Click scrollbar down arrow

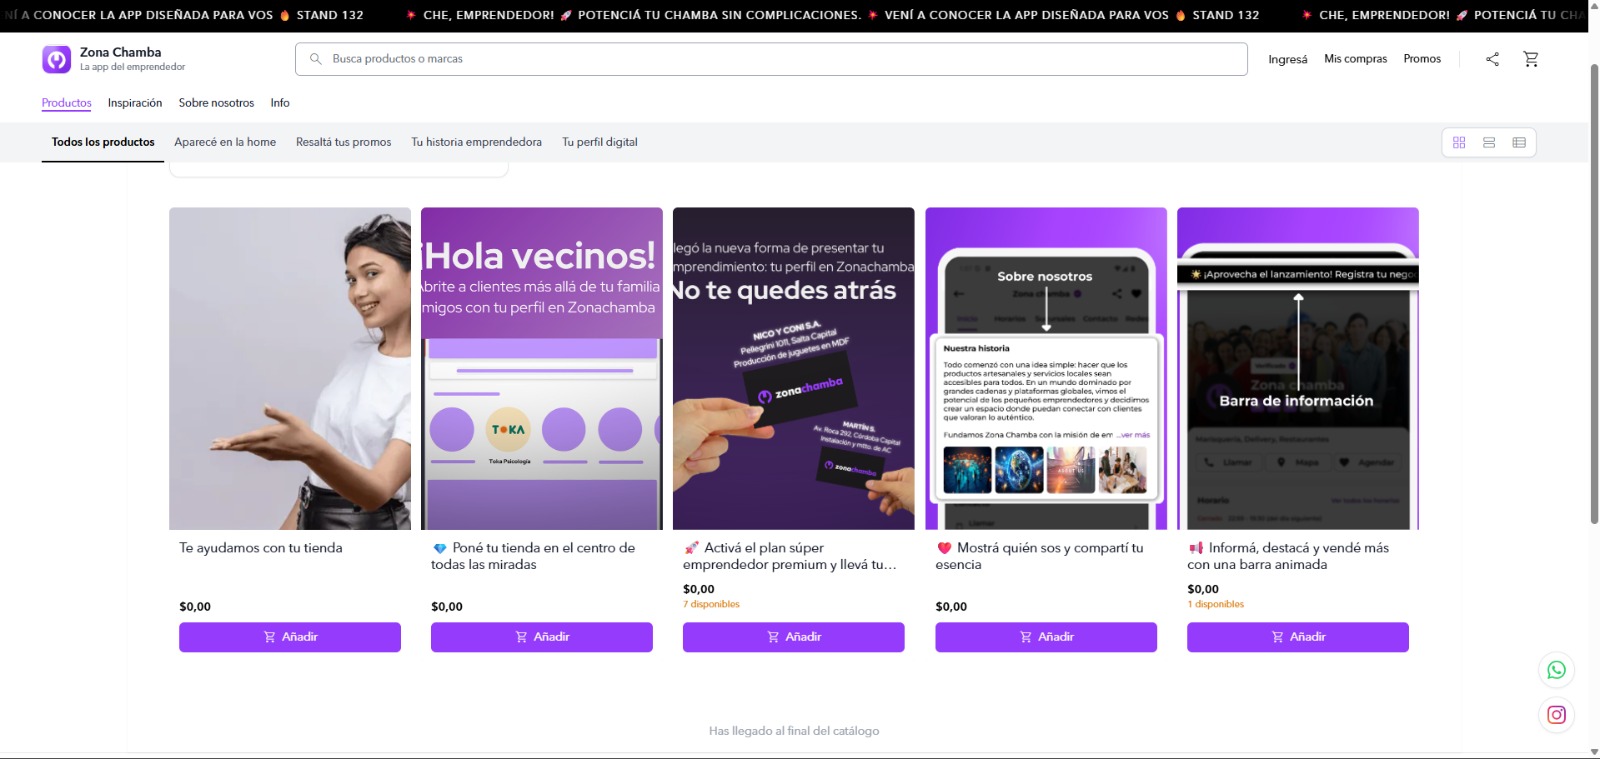pos(1594,751)
